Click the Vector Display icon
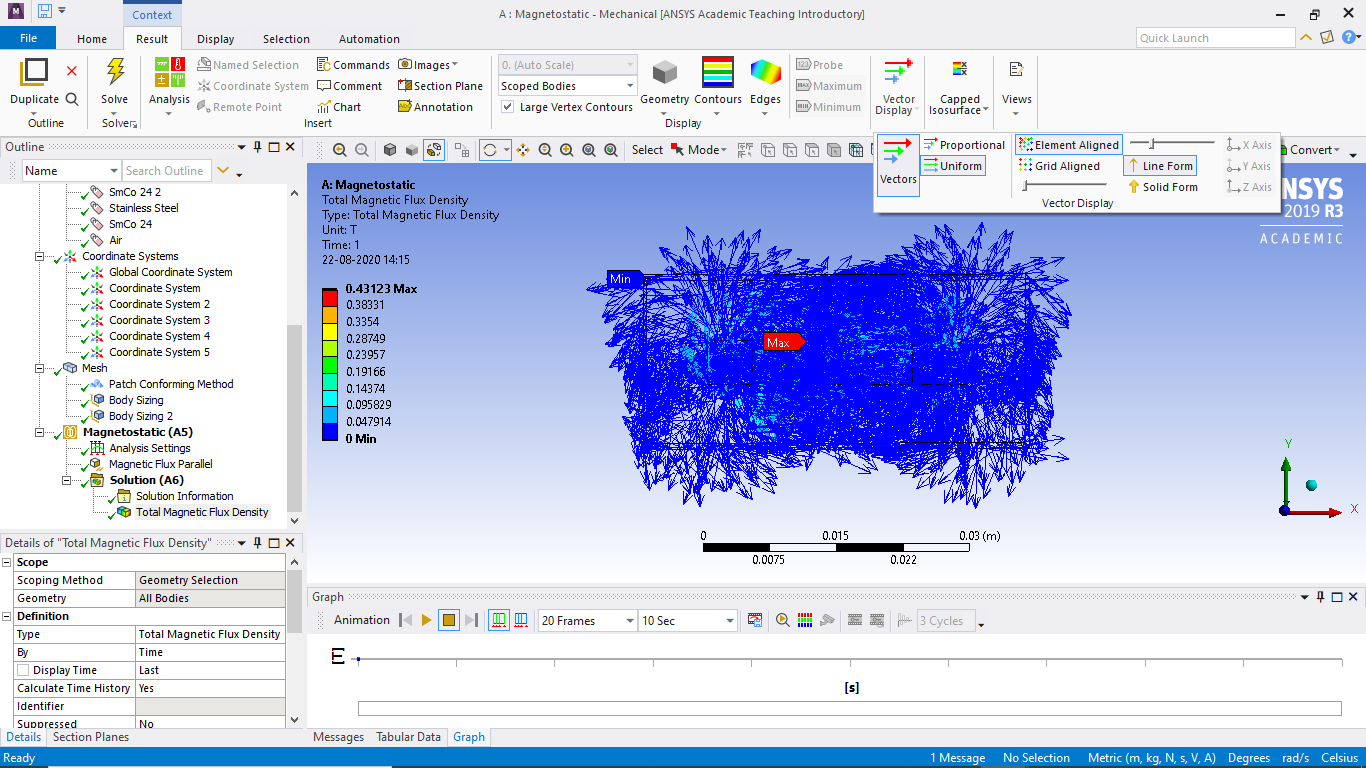1366x768 pixels. tap(898, 73)
